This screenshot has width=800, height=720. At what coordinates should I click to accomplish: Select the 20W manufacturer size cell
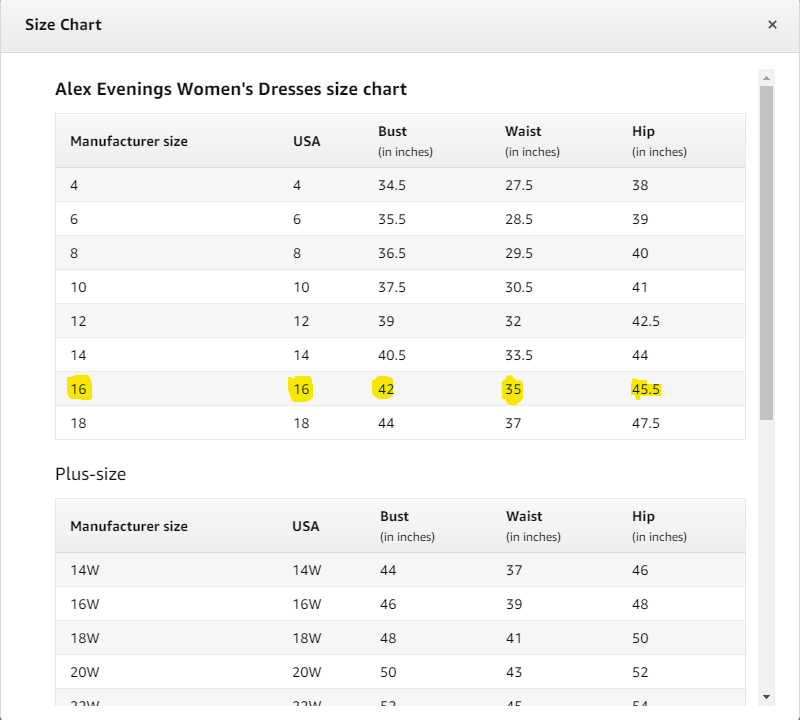(x=85, y=672)
